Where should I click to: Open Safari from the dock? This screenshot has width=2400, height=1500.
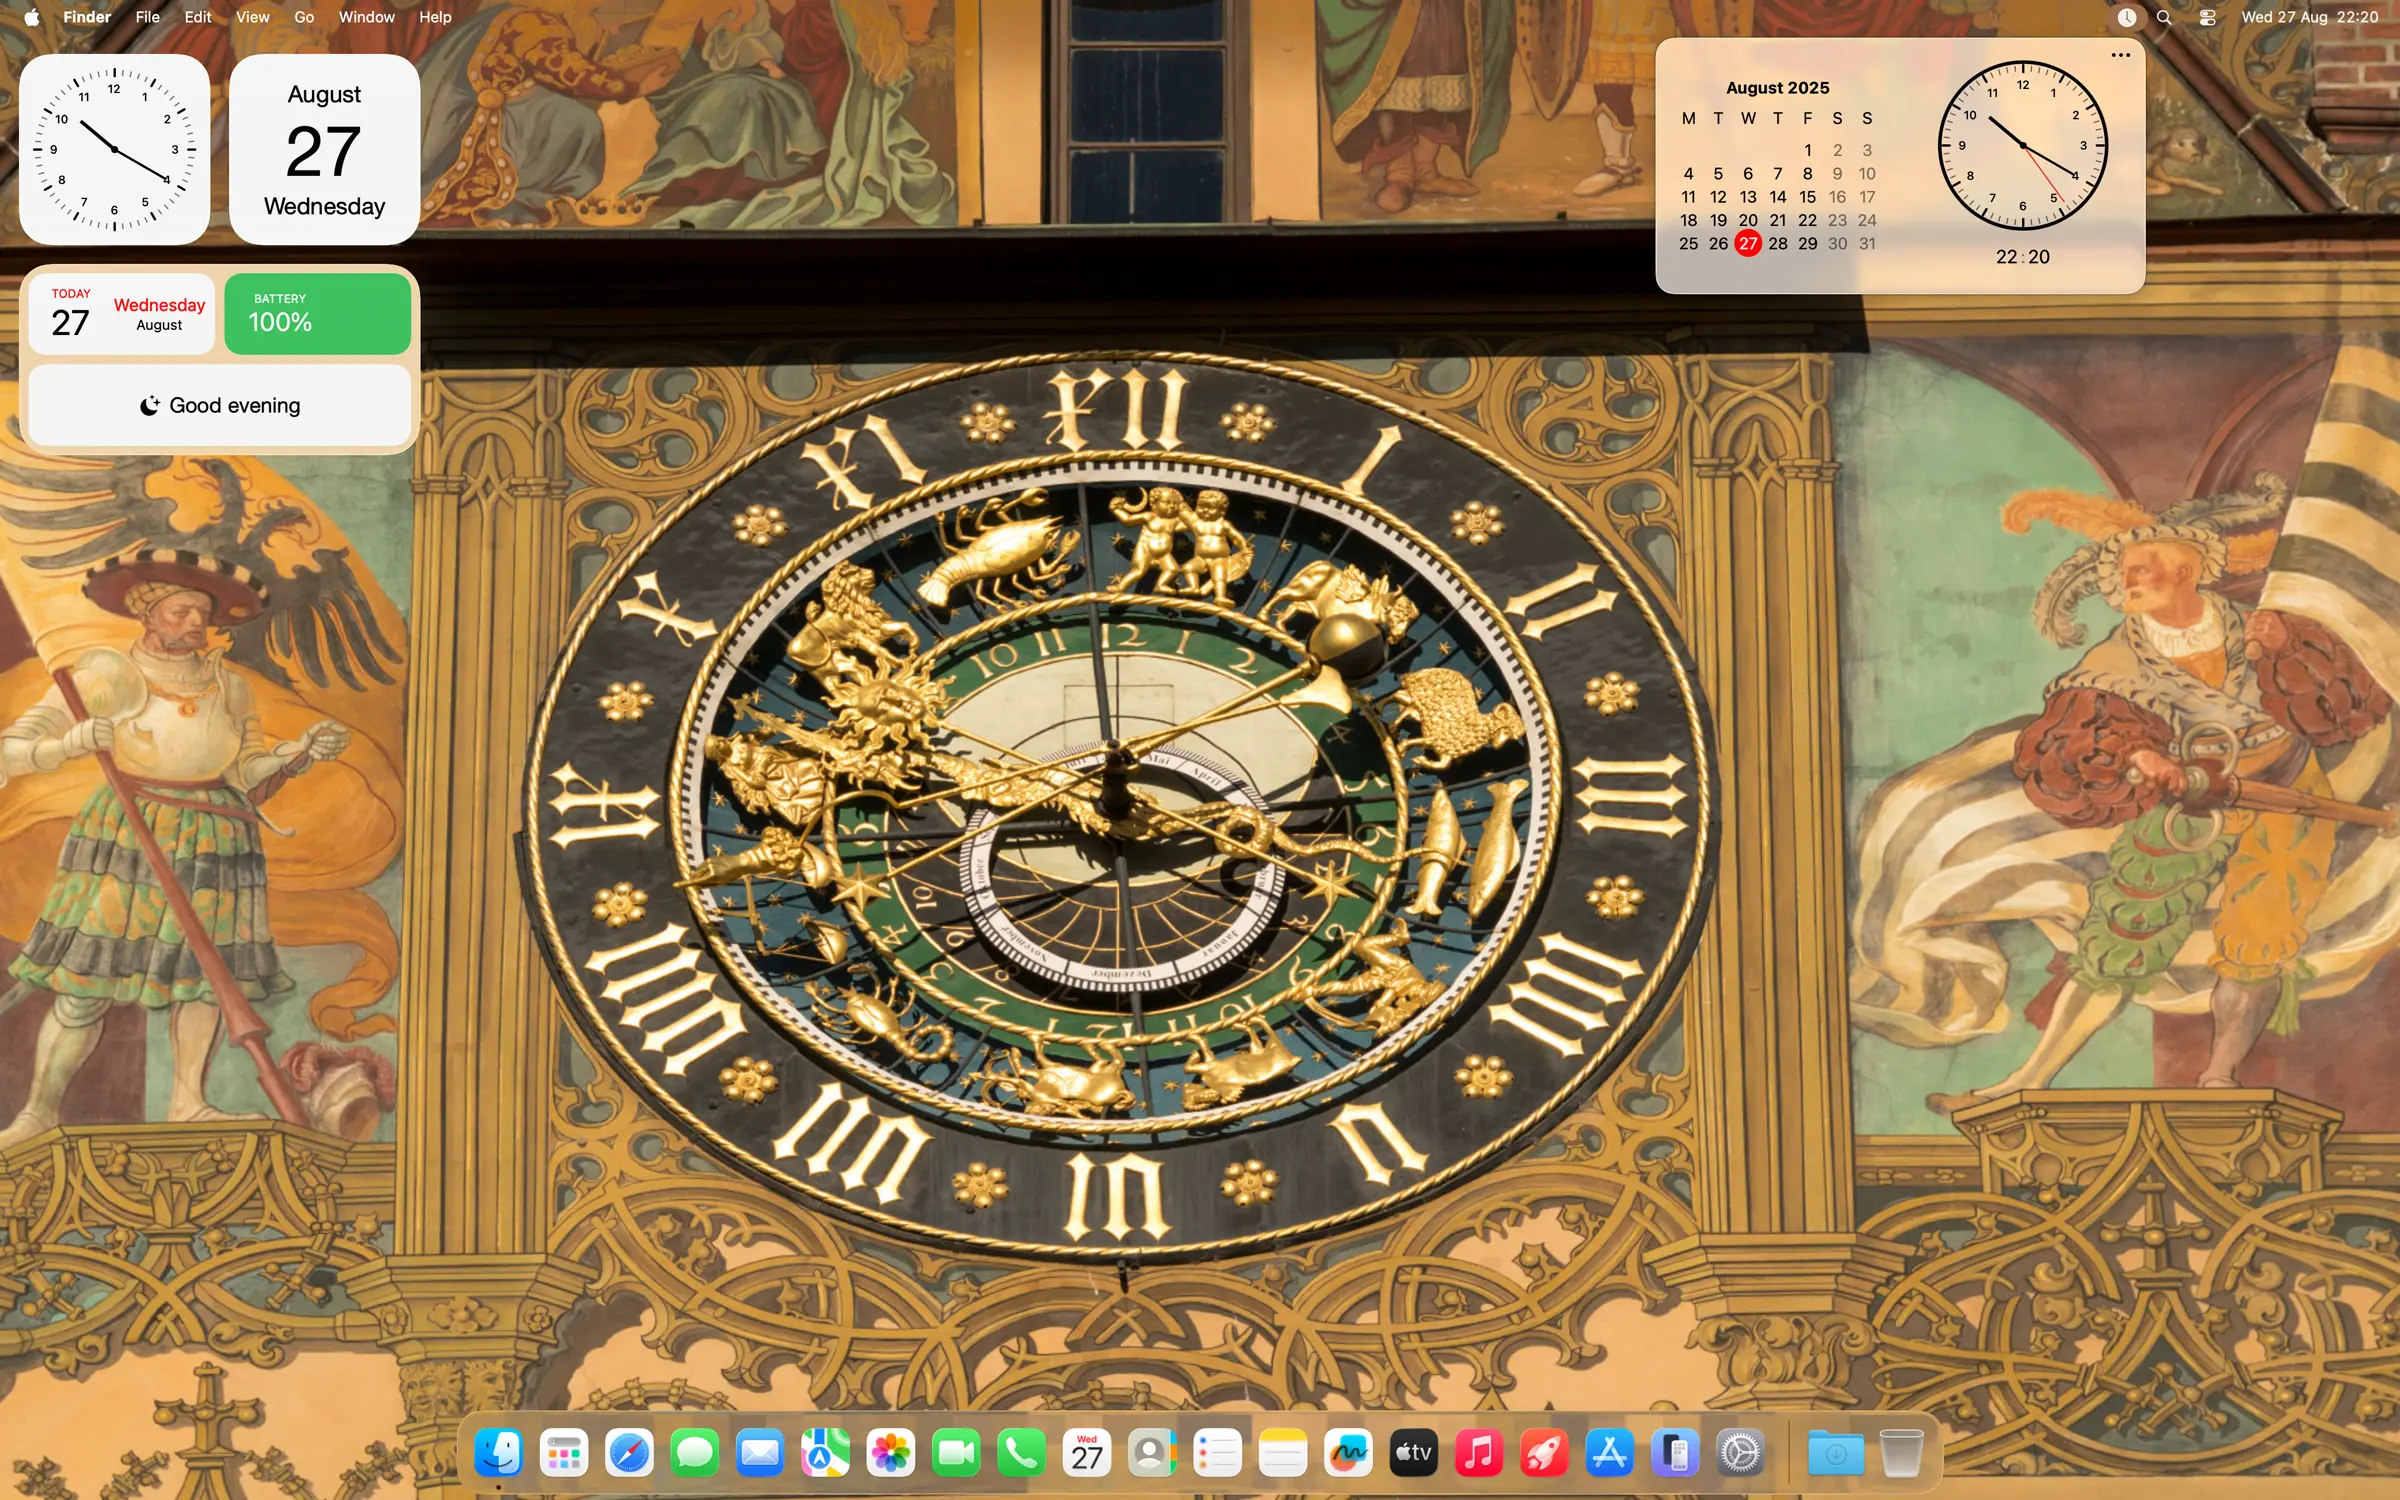(629, 1453)
